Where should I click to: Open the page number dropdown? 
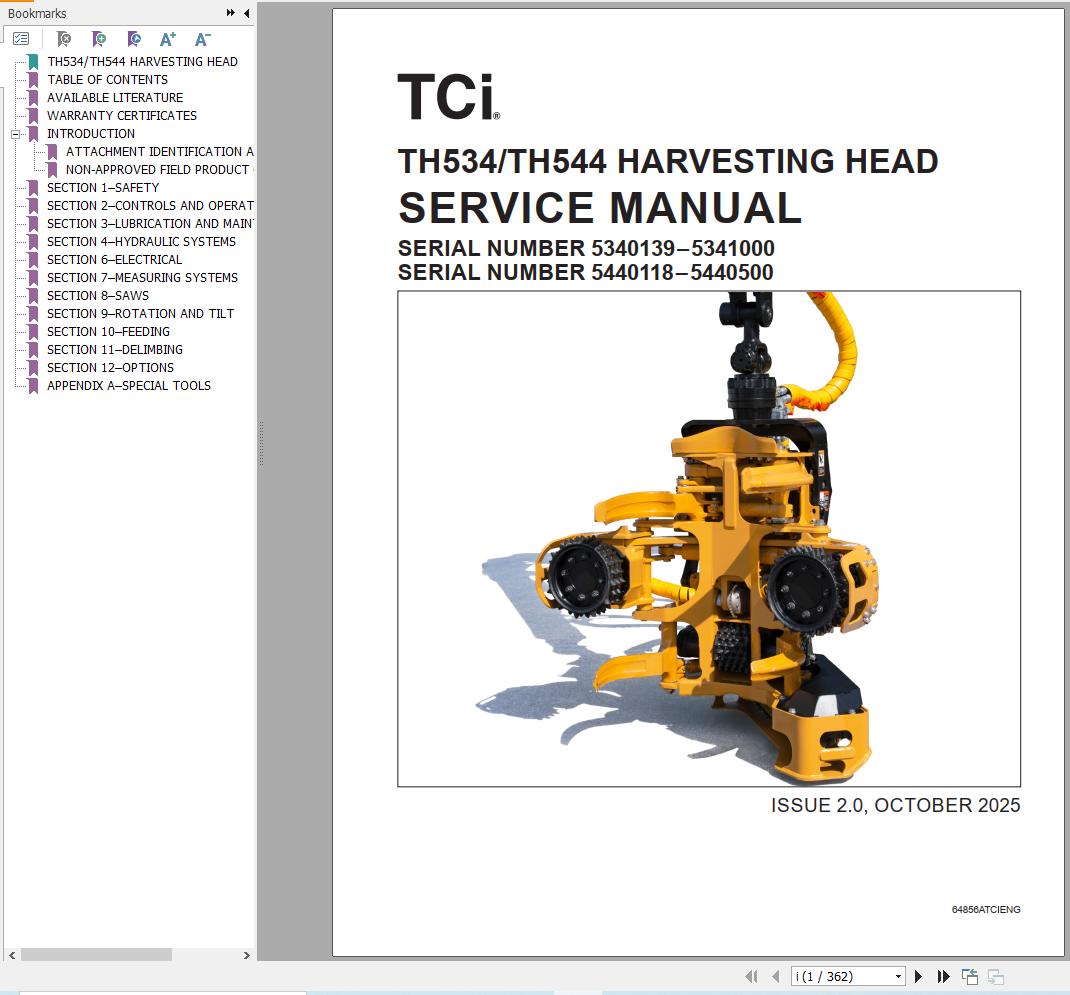coord(898,975)
